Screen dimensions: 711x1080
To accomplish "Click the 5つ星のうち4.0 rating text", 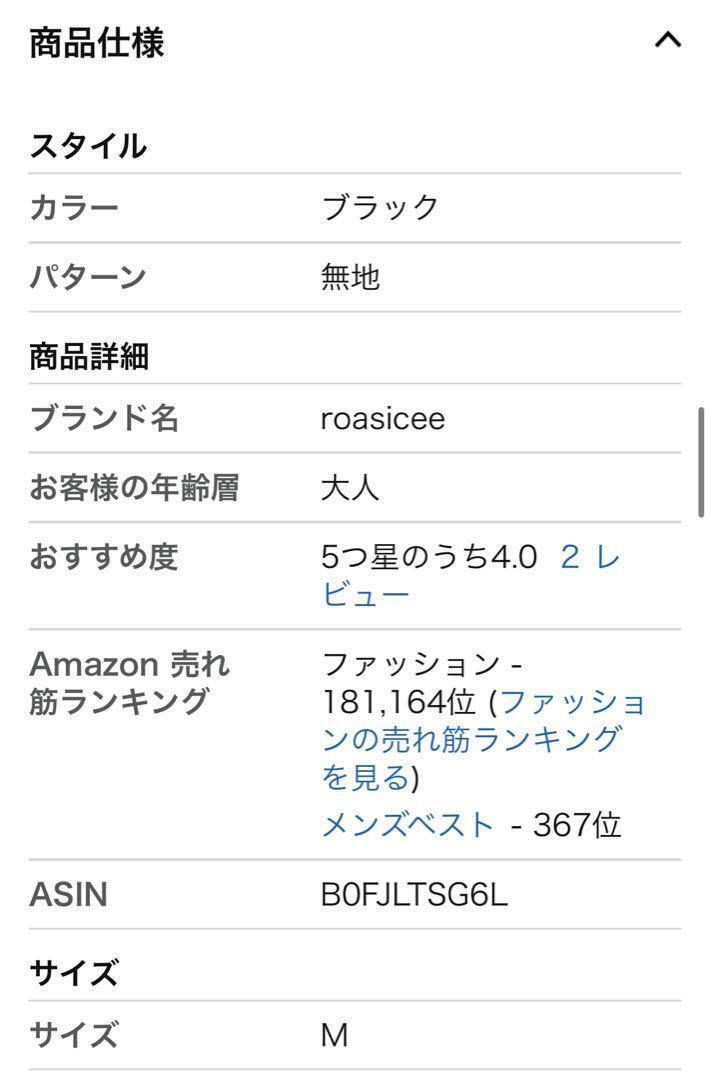I will [x=429, y=557].
